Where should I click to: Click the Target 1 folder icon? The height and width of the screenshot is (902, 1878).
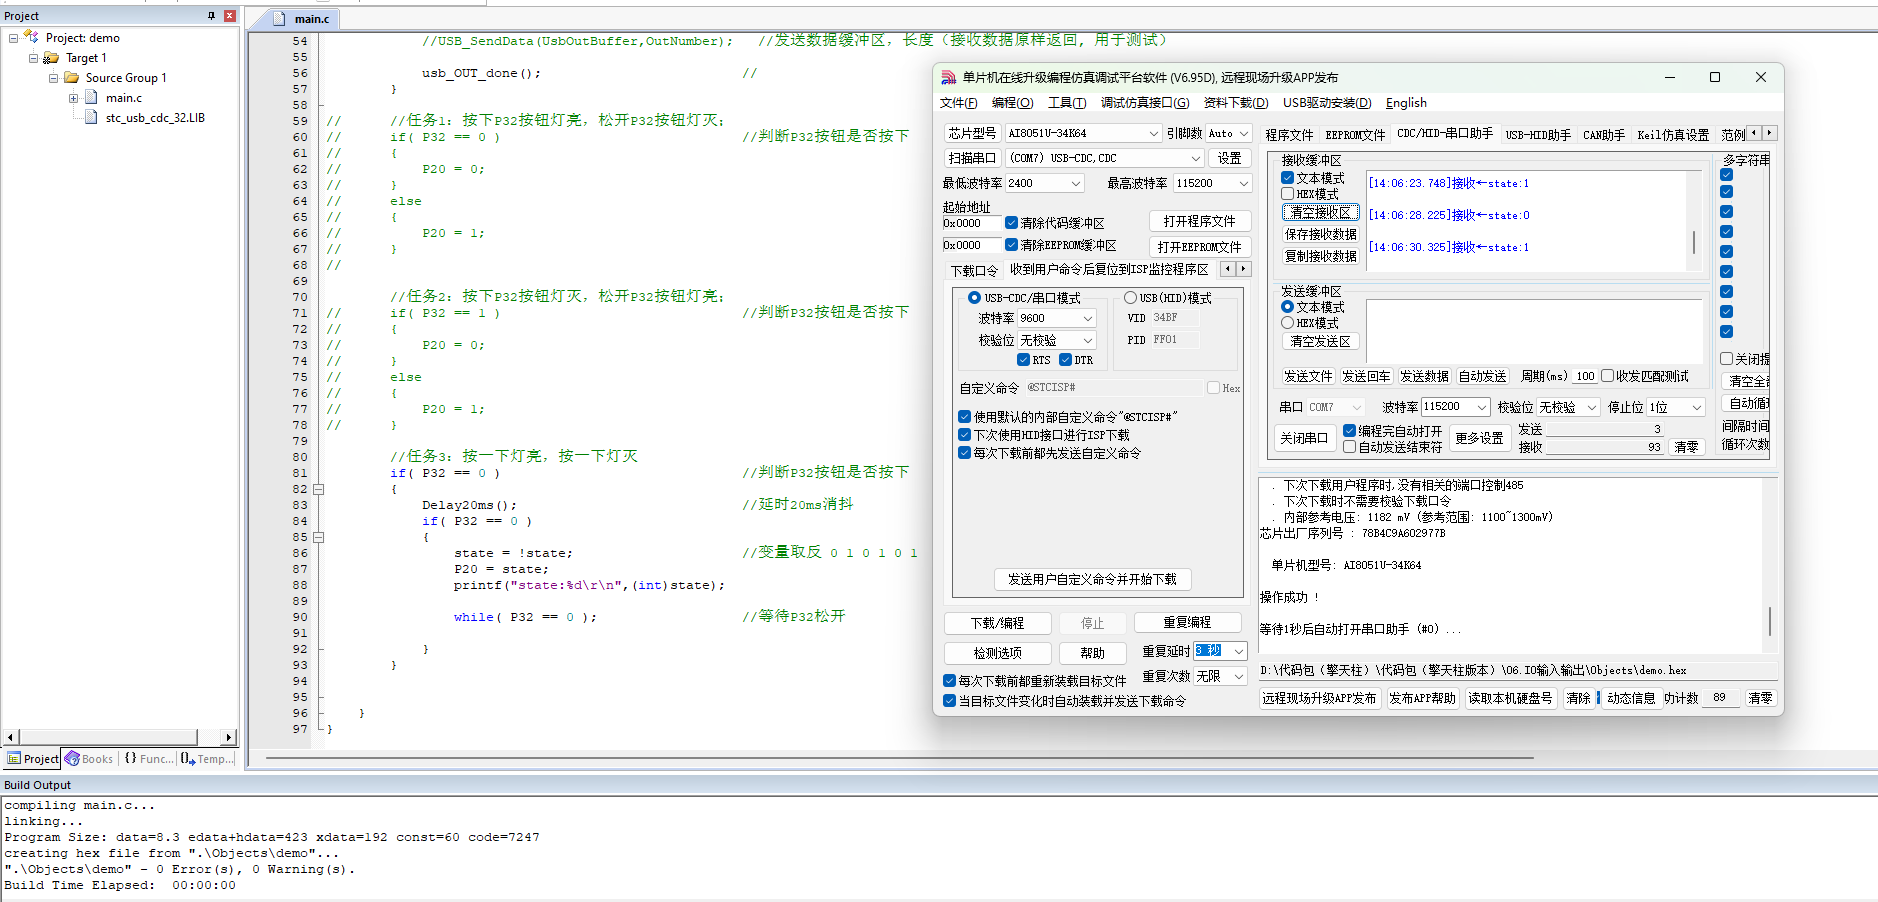pos(51,57)
